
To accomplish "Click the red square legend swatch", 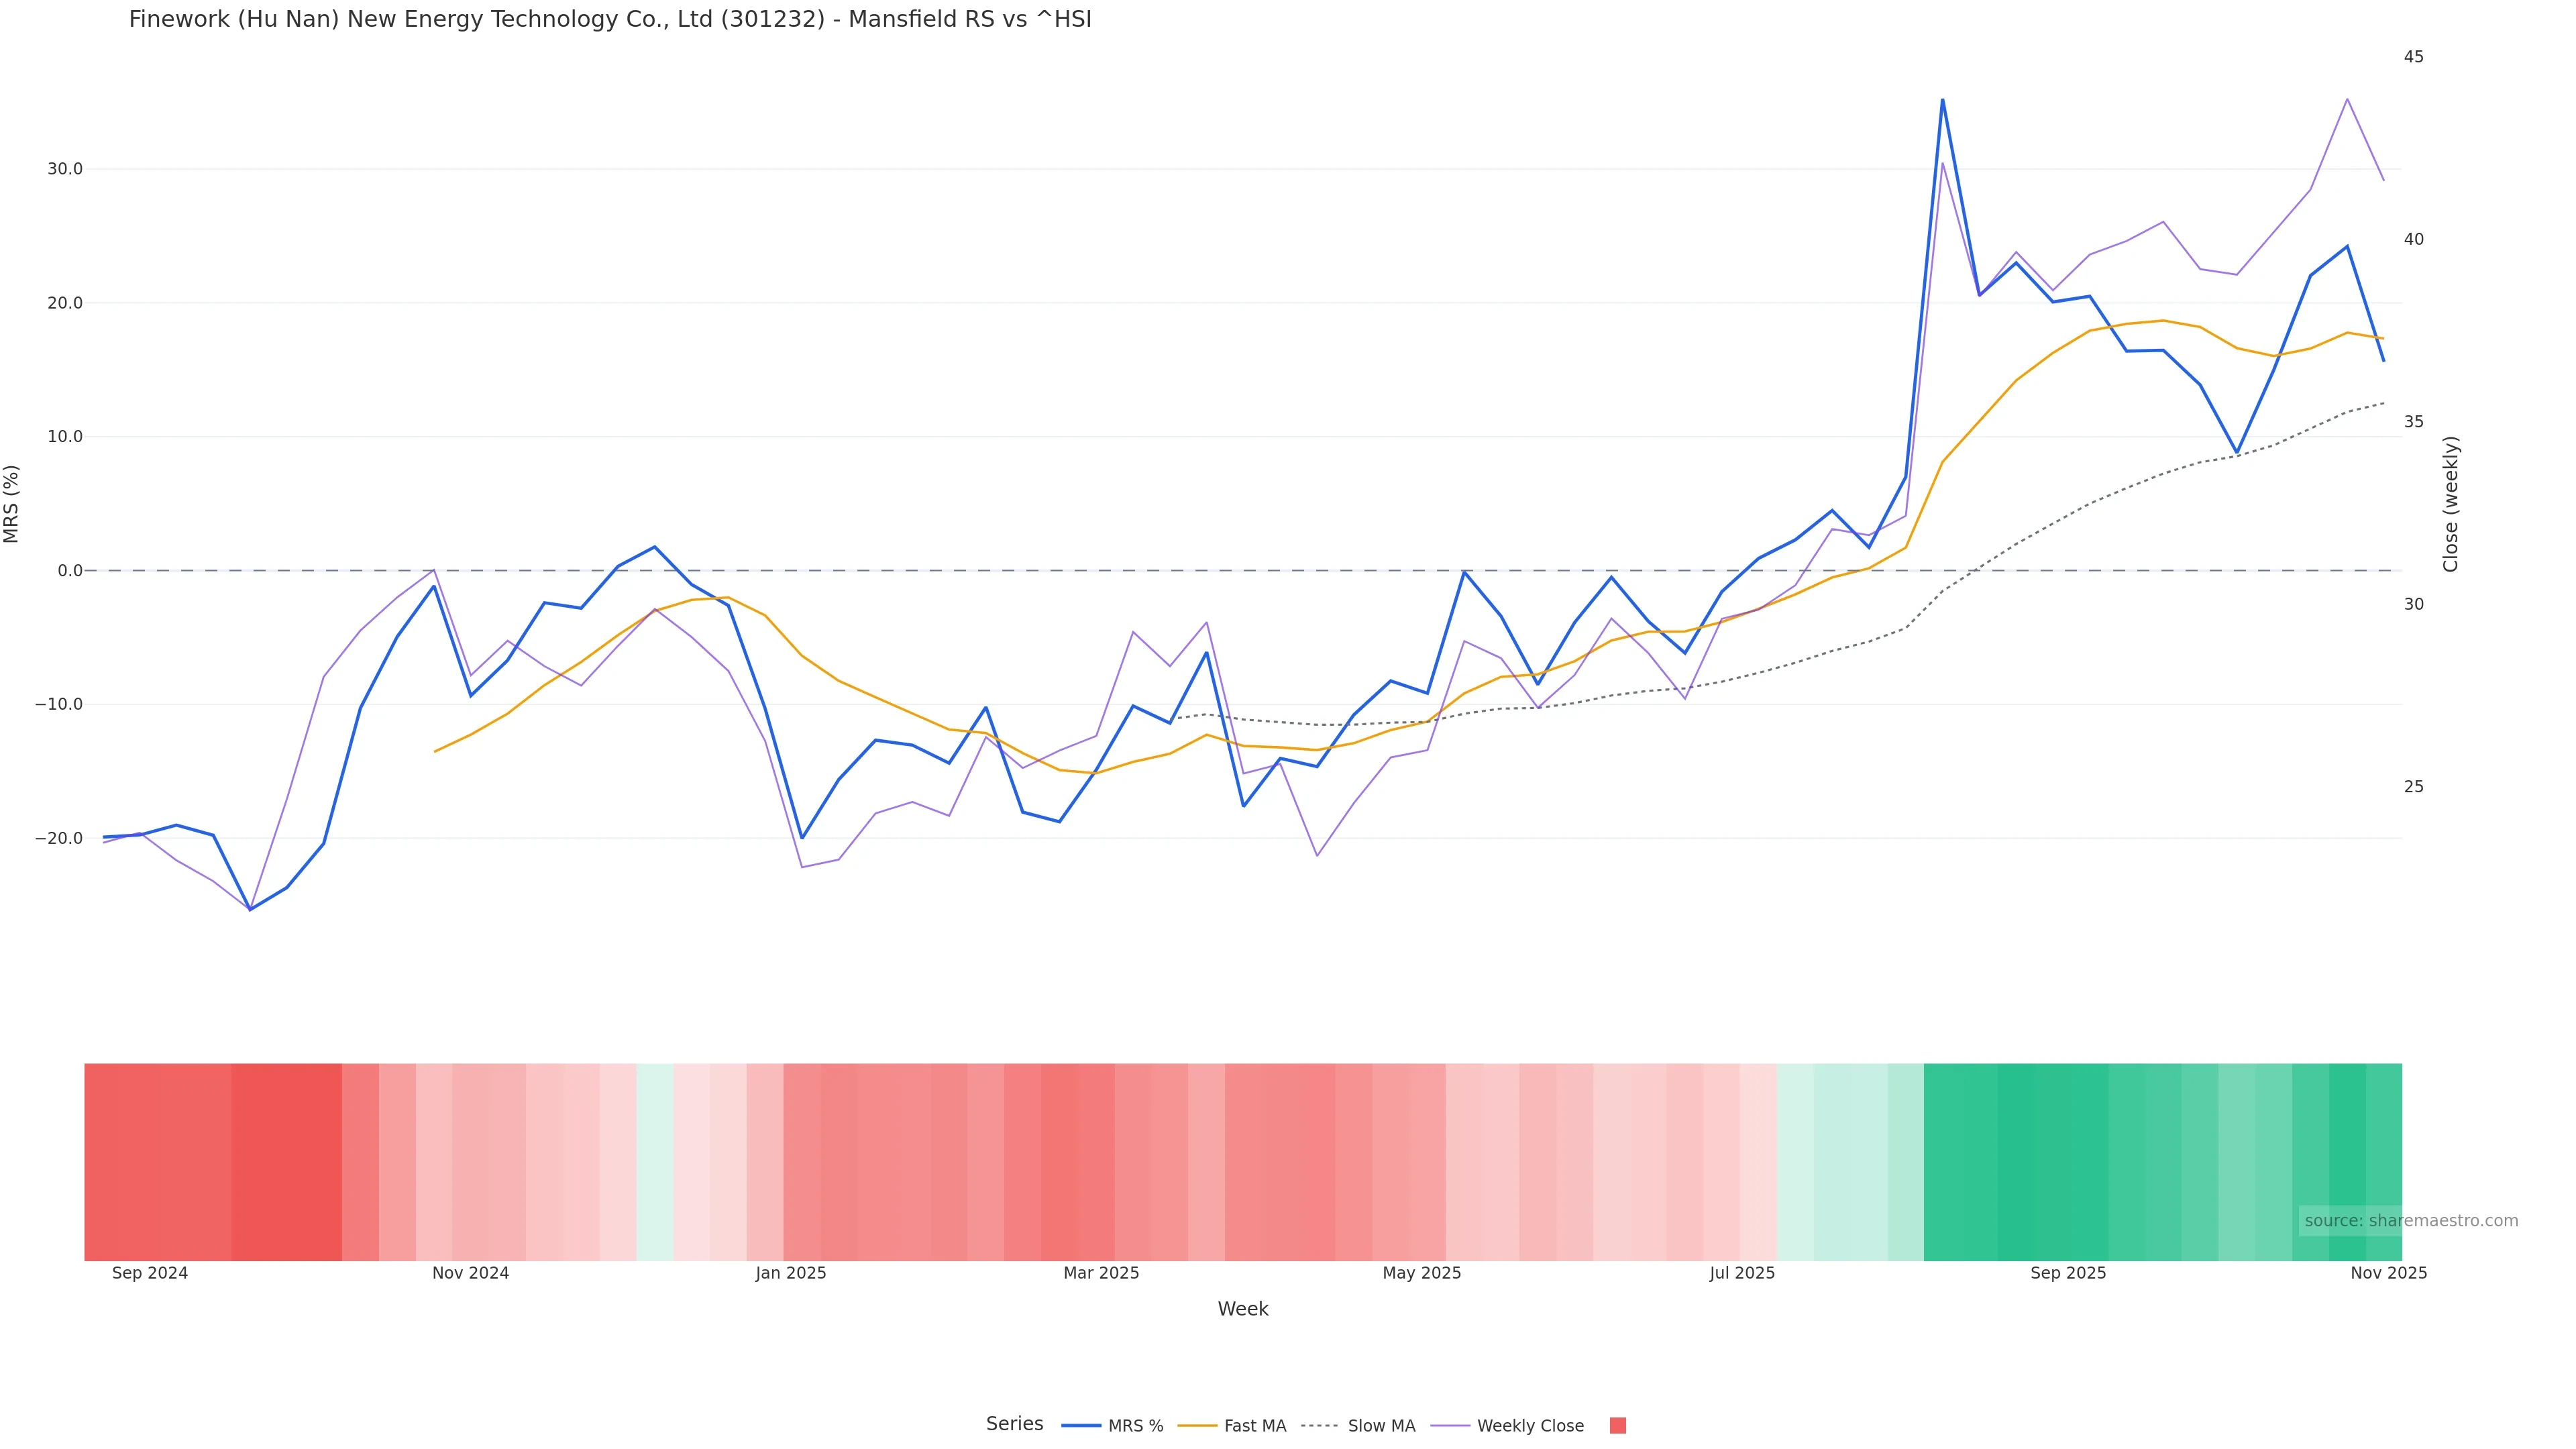I will (x=1617, y=1426).
